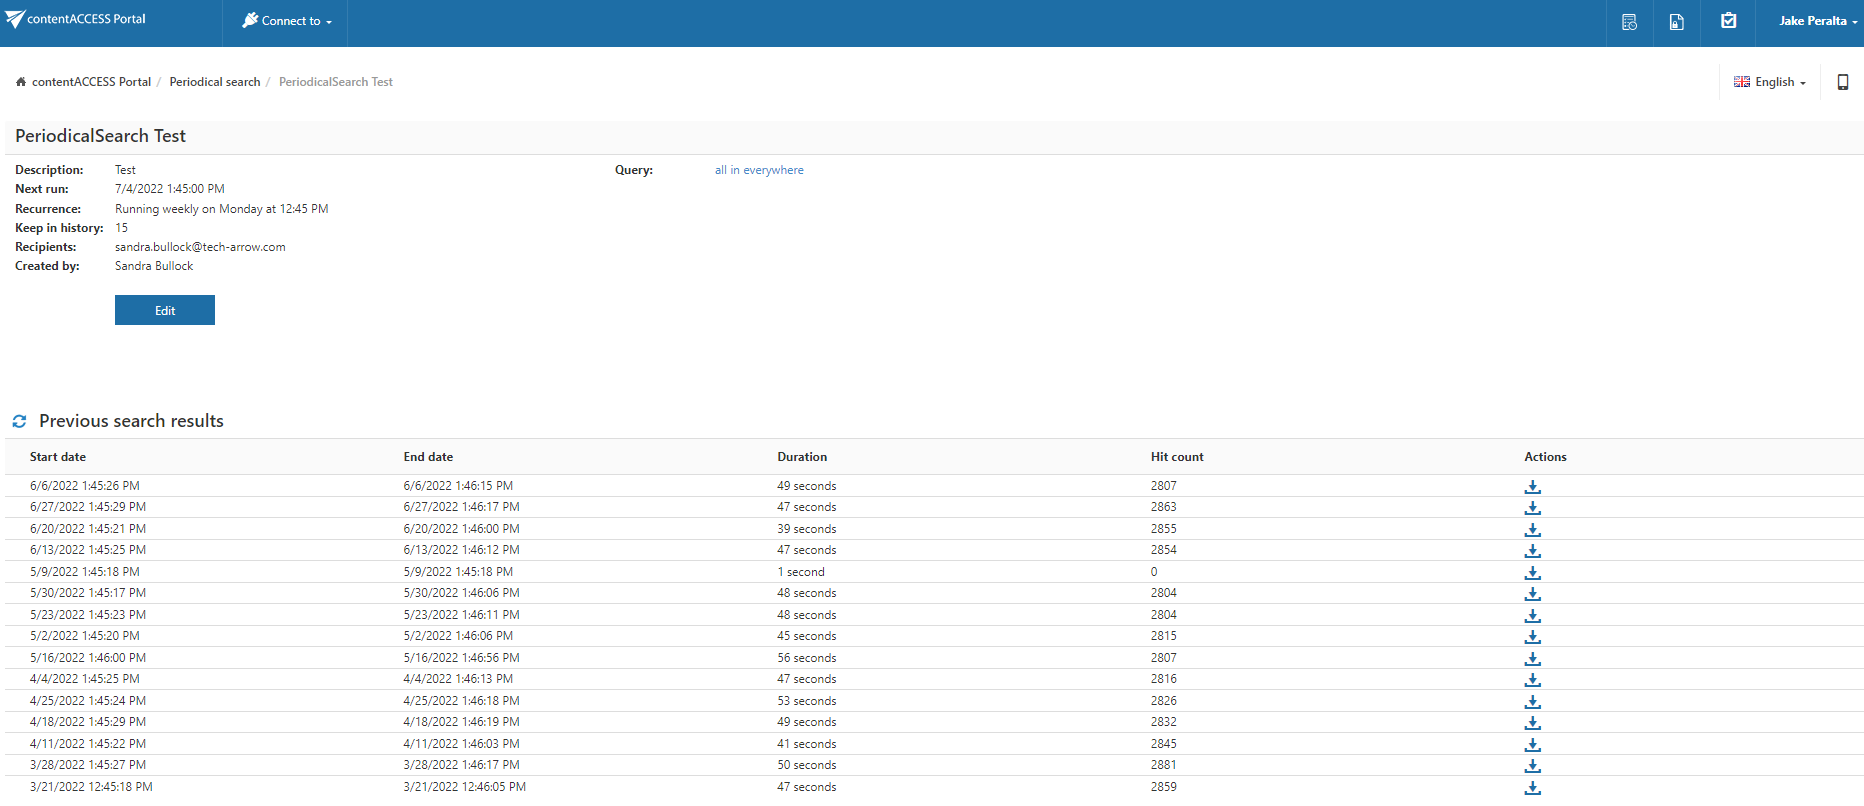Navigate to contentACCESS Portal home breadcrumb
Screen dimensions: 1864x806
91,82
